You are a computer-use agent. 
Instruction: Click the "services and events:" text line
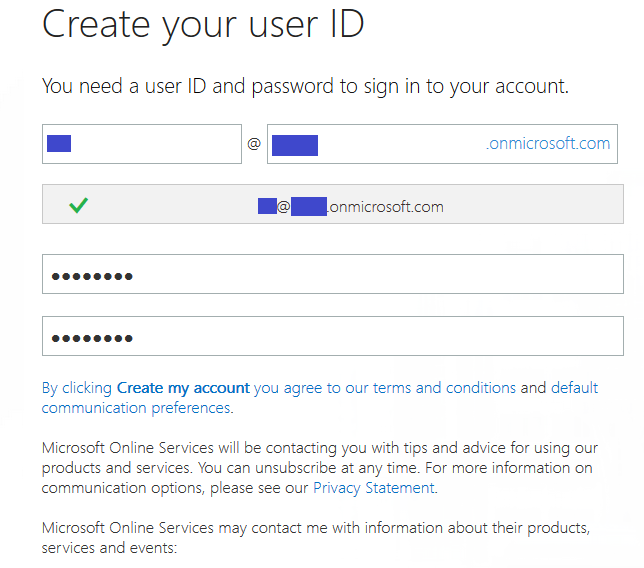(109, 548)
